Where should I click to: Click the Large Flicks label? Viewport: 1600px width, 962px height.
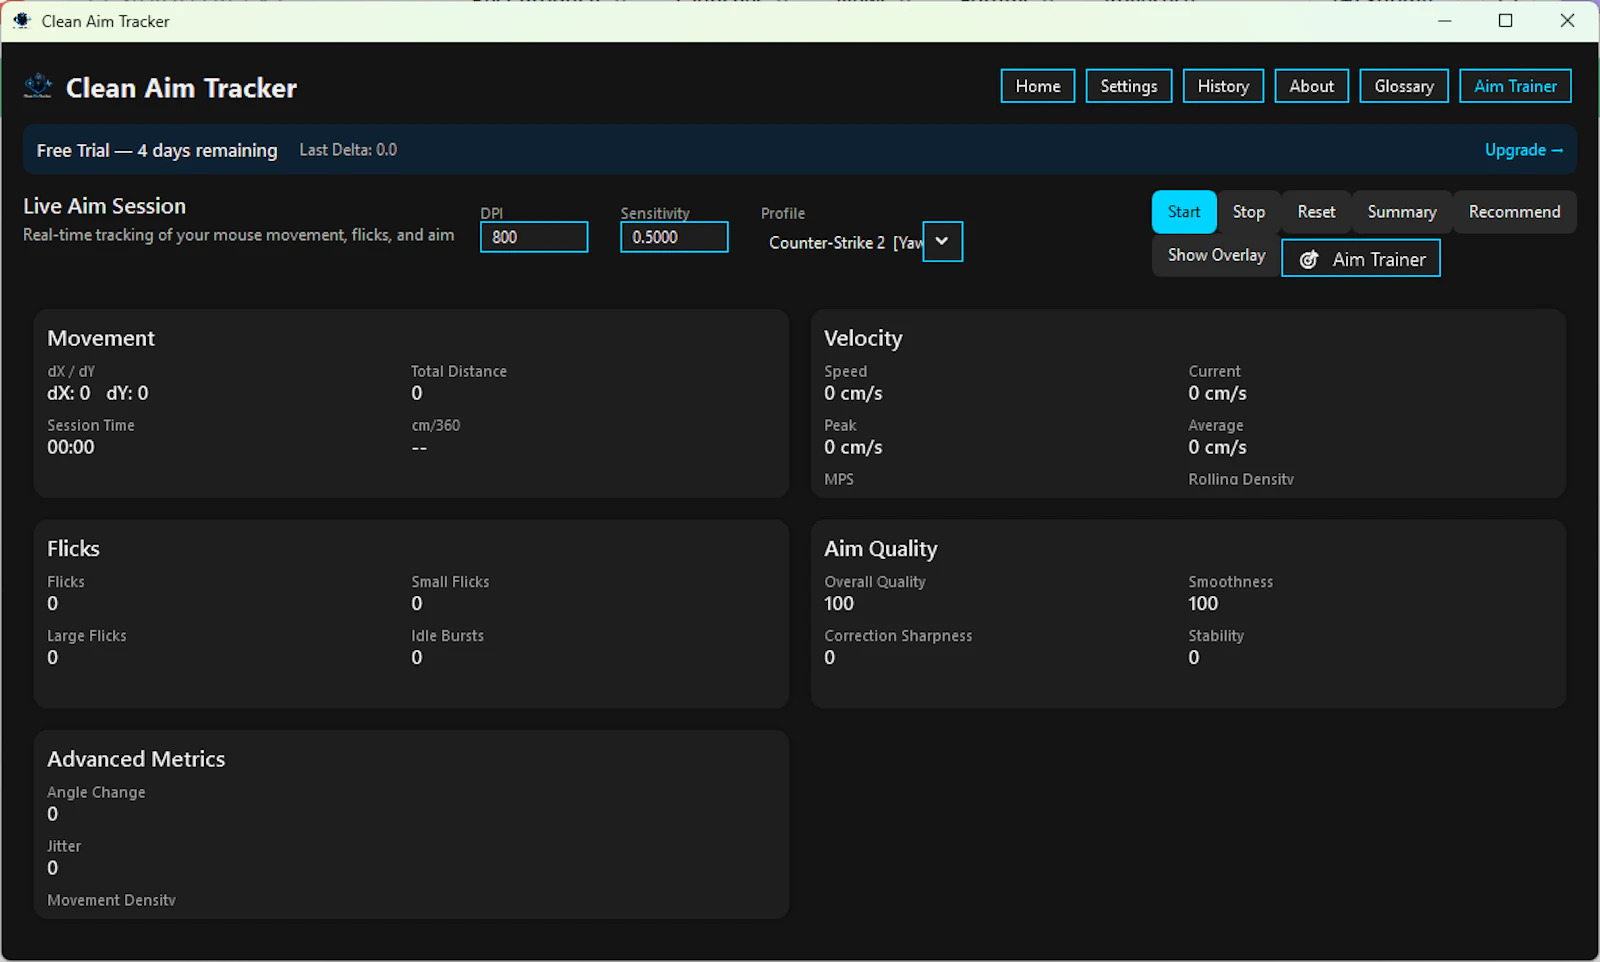(x=87, y=635)
